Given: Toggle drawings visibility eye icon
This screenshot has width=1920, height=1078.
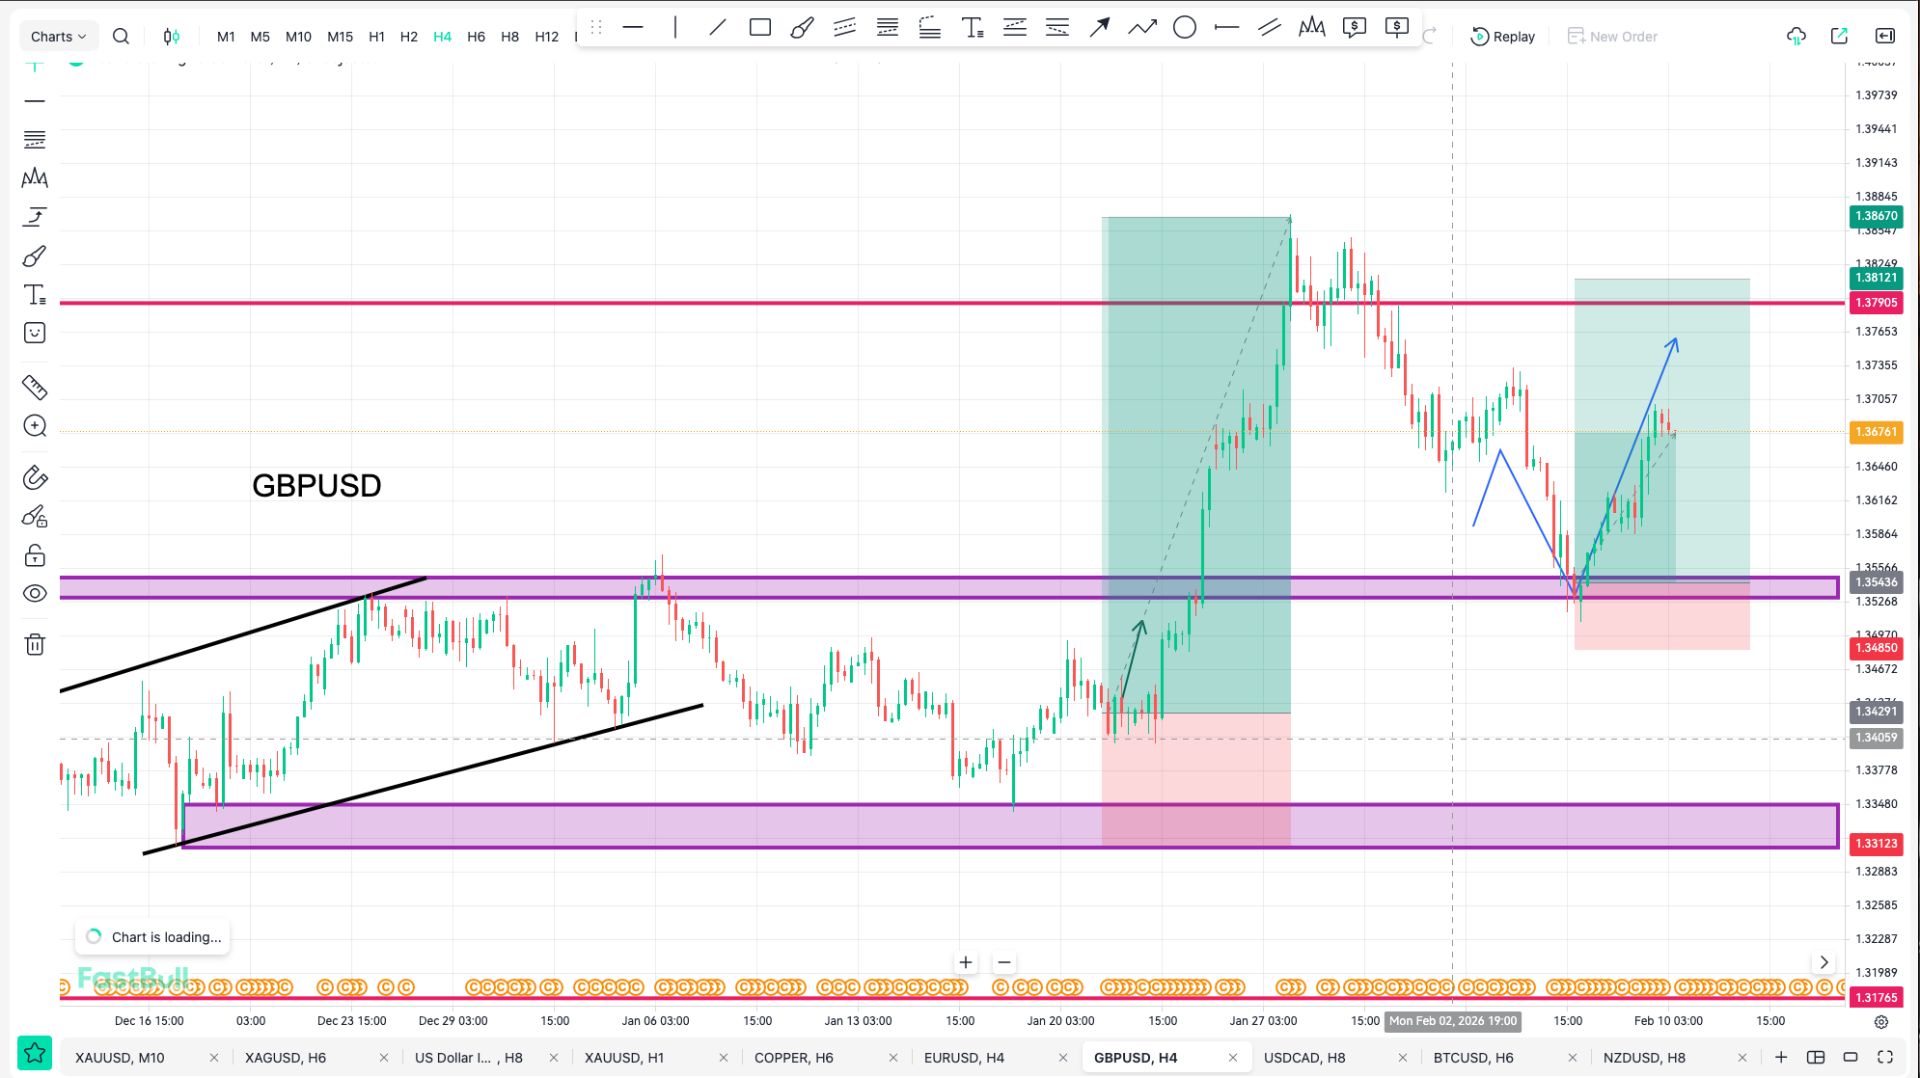Looking at the screenshot, I should tap(35, 594).
